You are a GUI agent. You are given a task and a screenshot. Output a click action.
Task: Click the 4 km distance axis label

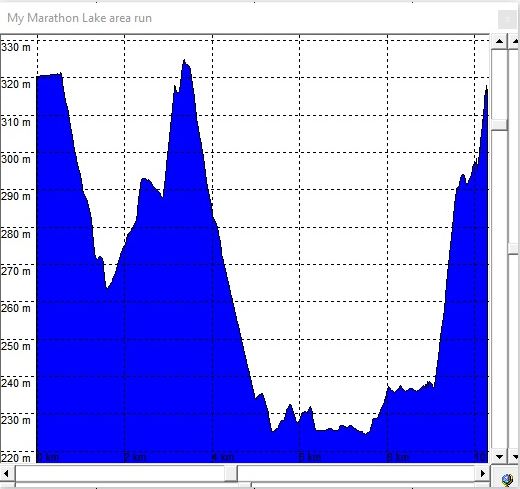pos(223,457)
